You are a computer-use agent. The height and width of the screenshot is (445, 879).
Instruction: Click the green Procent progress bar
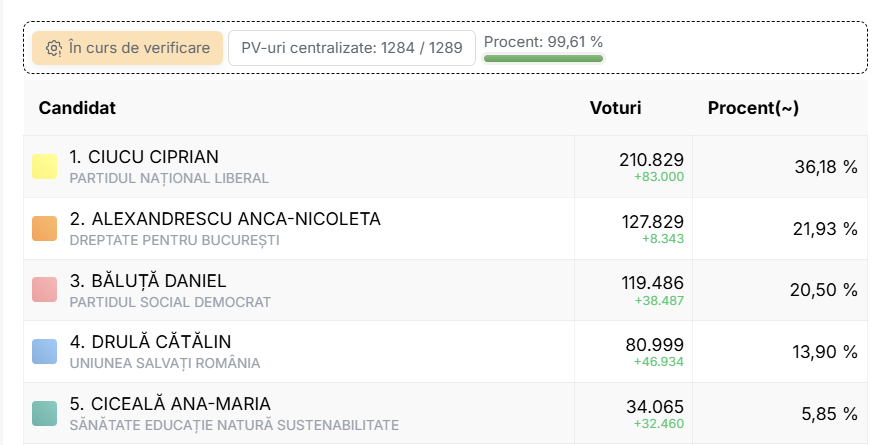tap(543, 59)
